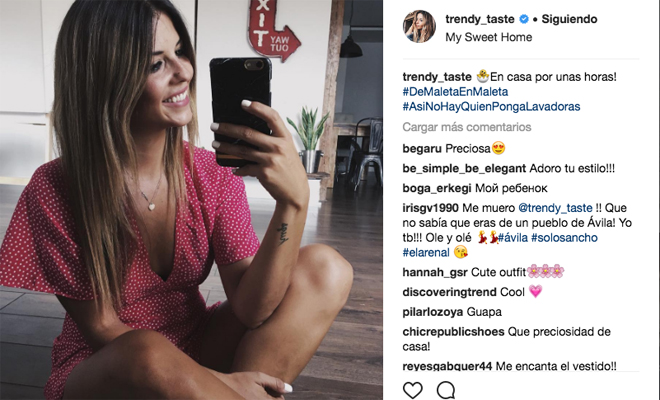The image size is (660, 400).
Task: Click the @trendy_taste mention in comment
Action: [555, 208]
